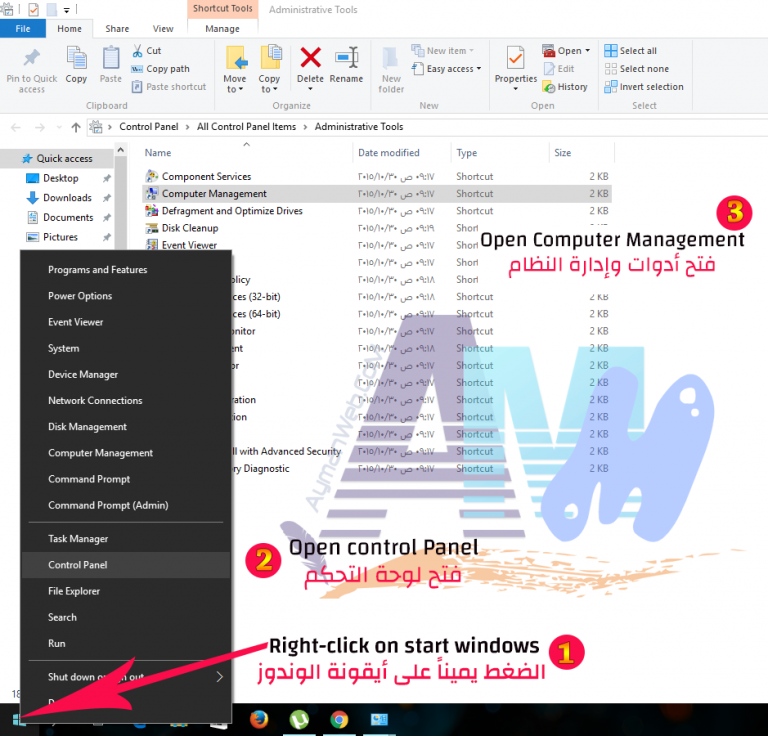Open Desktop in the navigation pane
The image size is (768, 736).
pyautogui.click(x=61, y=178)
